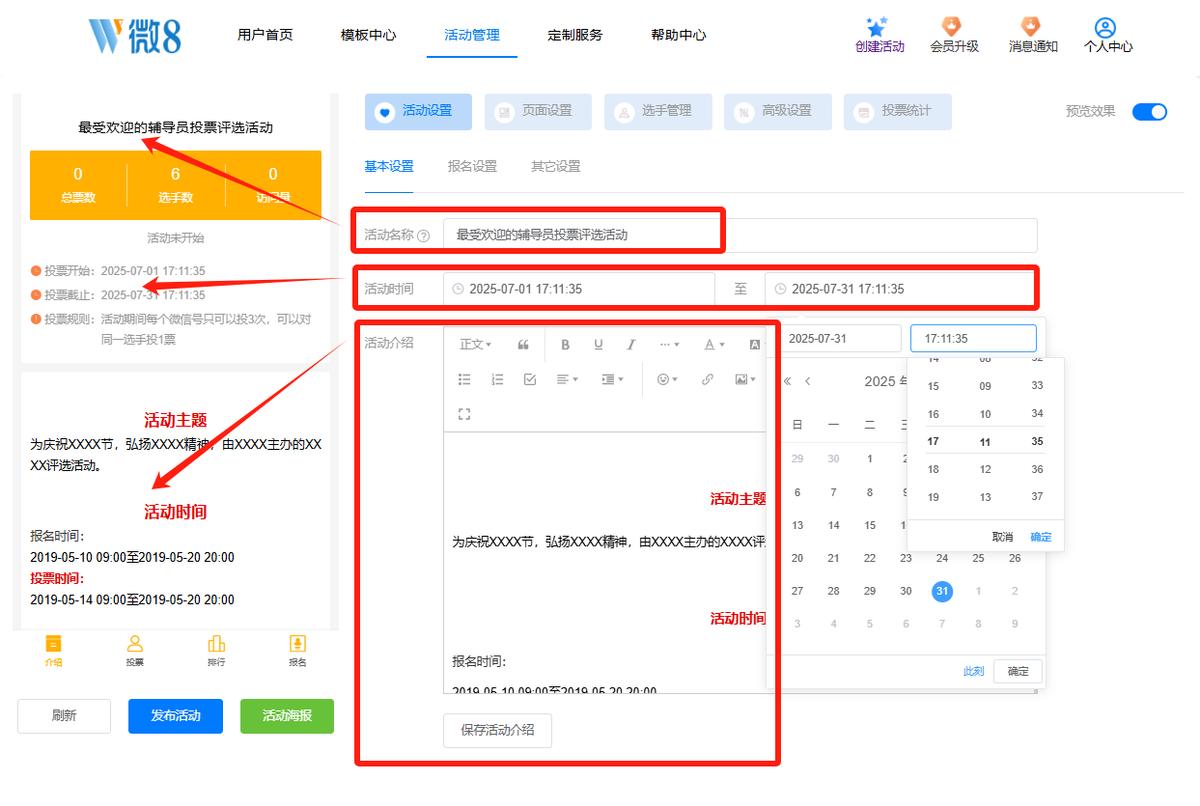
Task: Apply underline formatting in the editor
Action: [598, 345]
